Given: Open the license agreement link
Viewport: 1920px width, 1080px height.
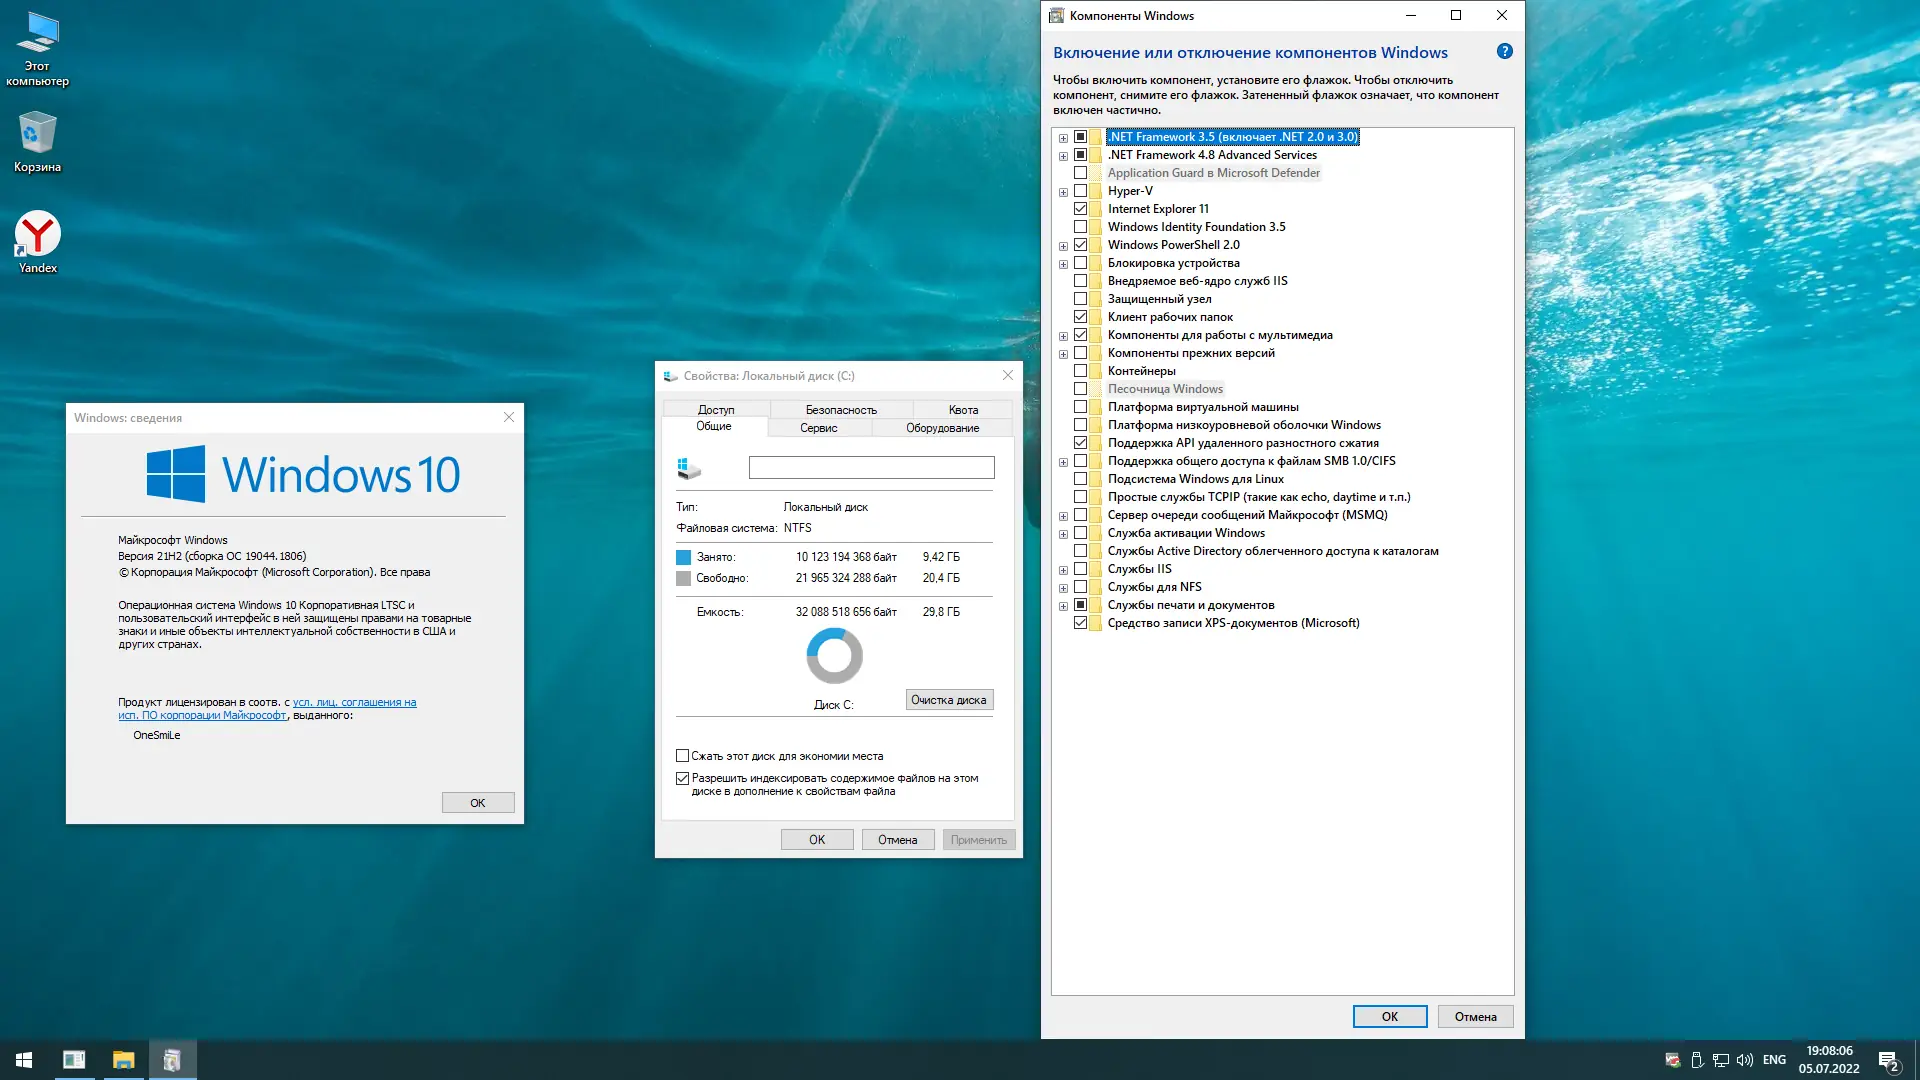Looking at the screenshot, I should tap(354, 702).
